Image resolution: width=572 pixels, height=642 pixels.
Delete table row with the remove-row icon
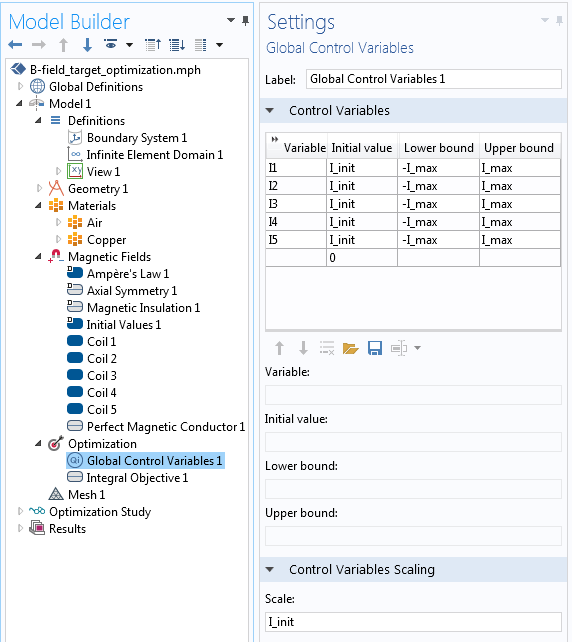point(327,348)
